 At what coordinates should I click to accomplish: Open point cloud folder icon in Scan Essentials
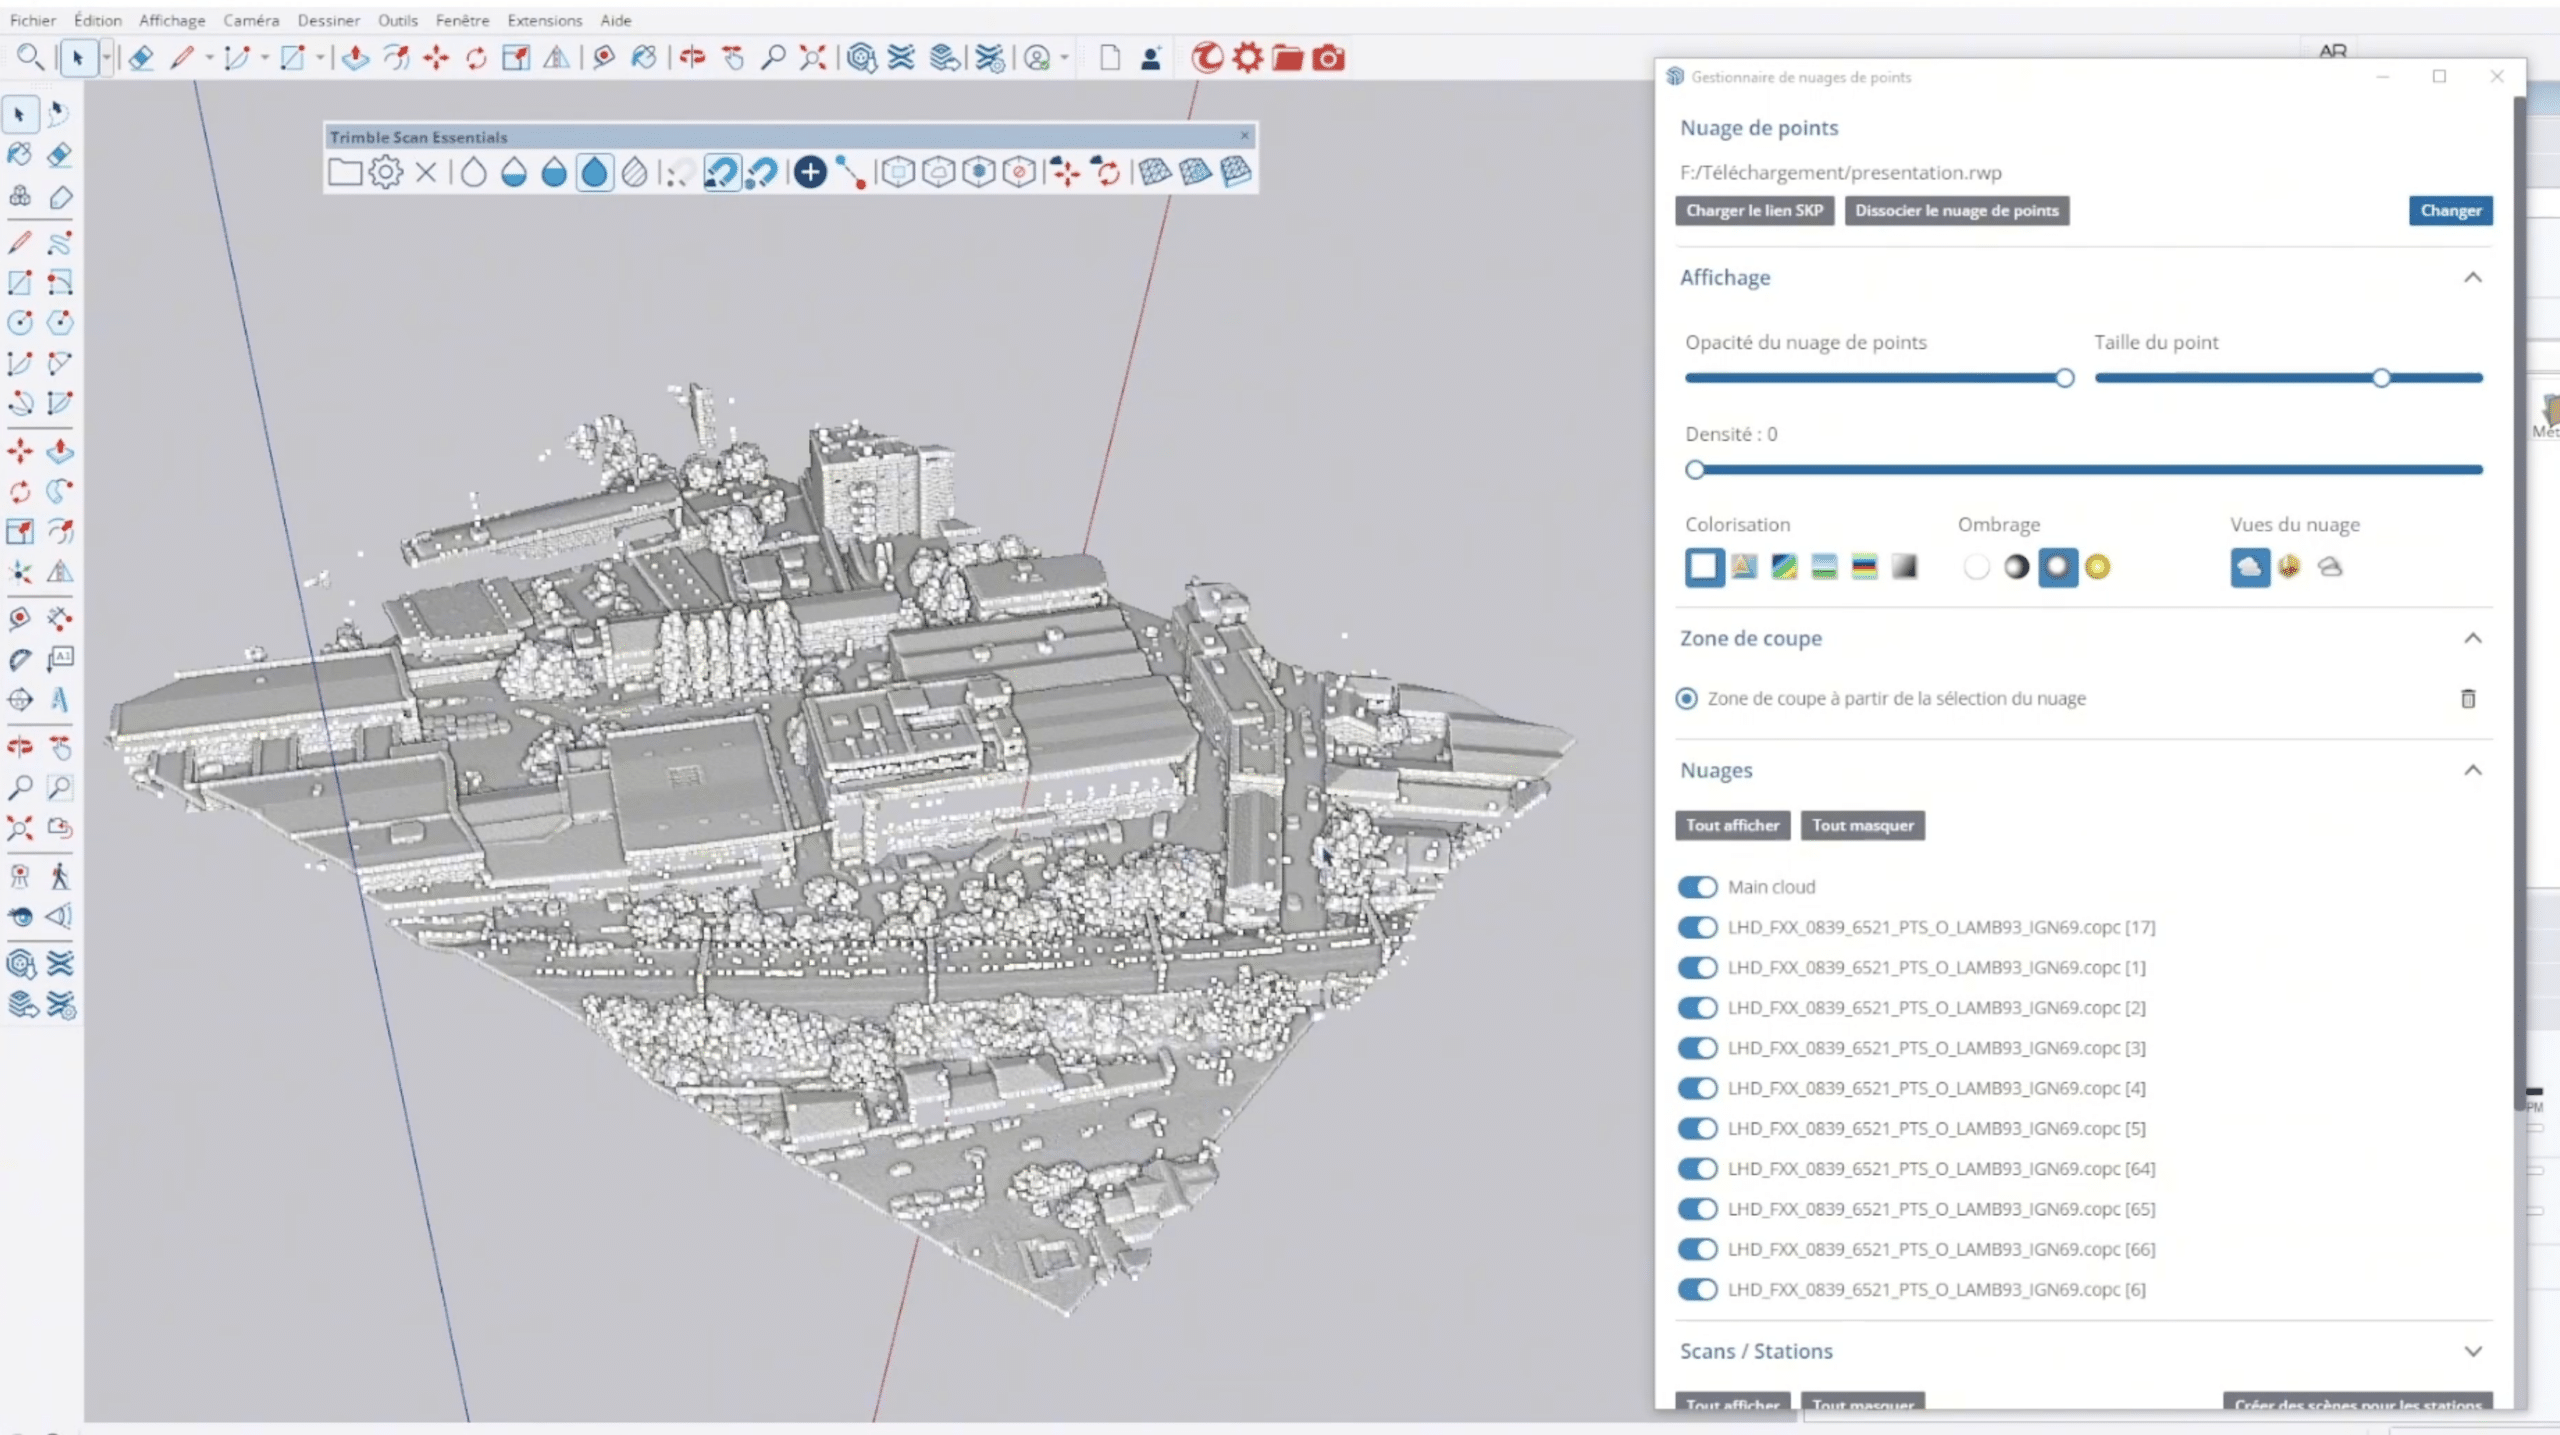[344, 172]
